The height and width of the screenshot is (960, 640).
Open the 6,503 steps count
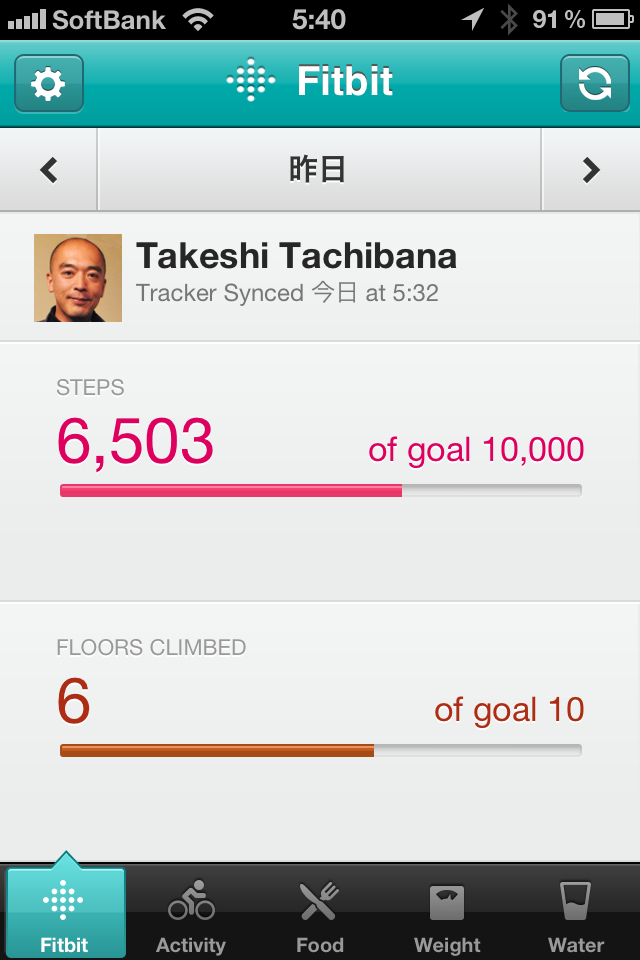click(135, 442)
